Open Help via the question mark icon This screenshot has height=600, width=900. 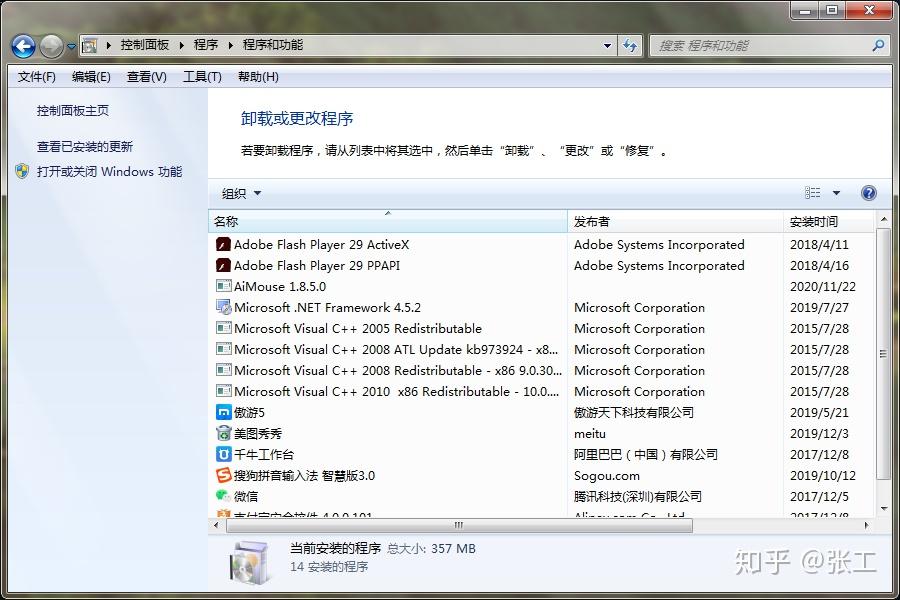pyautogui.click(x=868, y=193)
